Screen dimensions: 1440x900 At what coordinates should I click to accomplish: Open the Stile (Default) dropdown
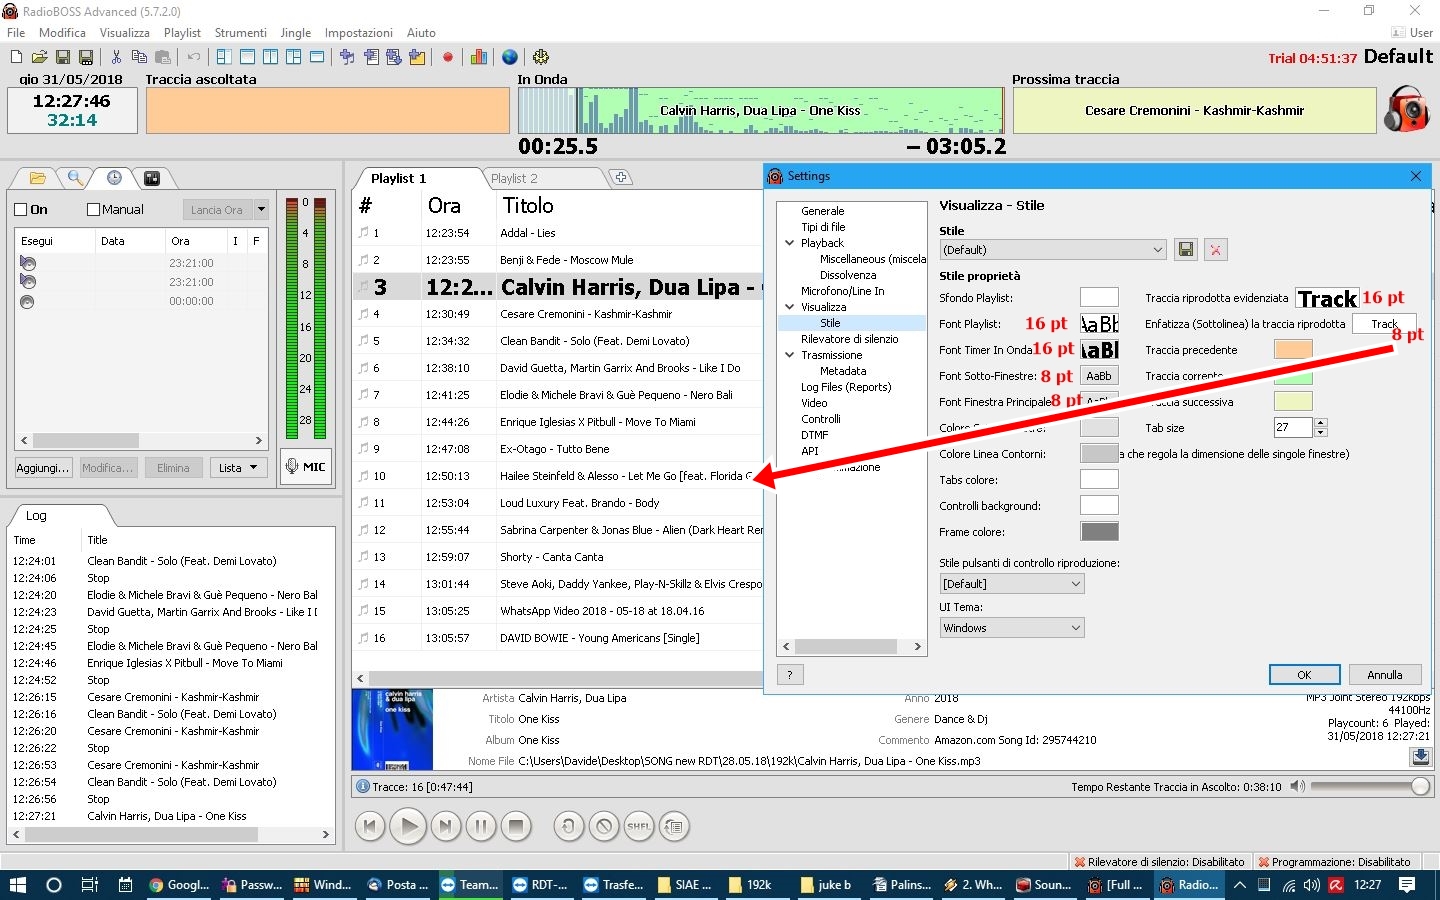click(1052, 250)
